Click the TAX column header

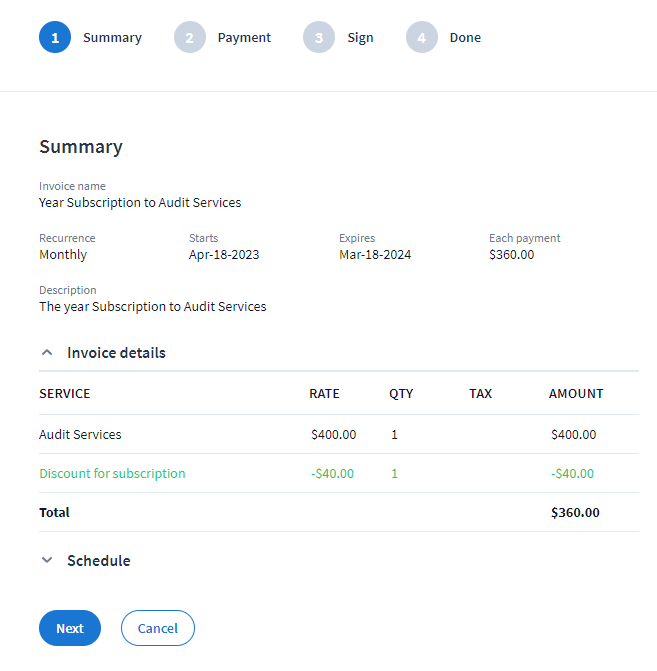click(x=480, y=394)
